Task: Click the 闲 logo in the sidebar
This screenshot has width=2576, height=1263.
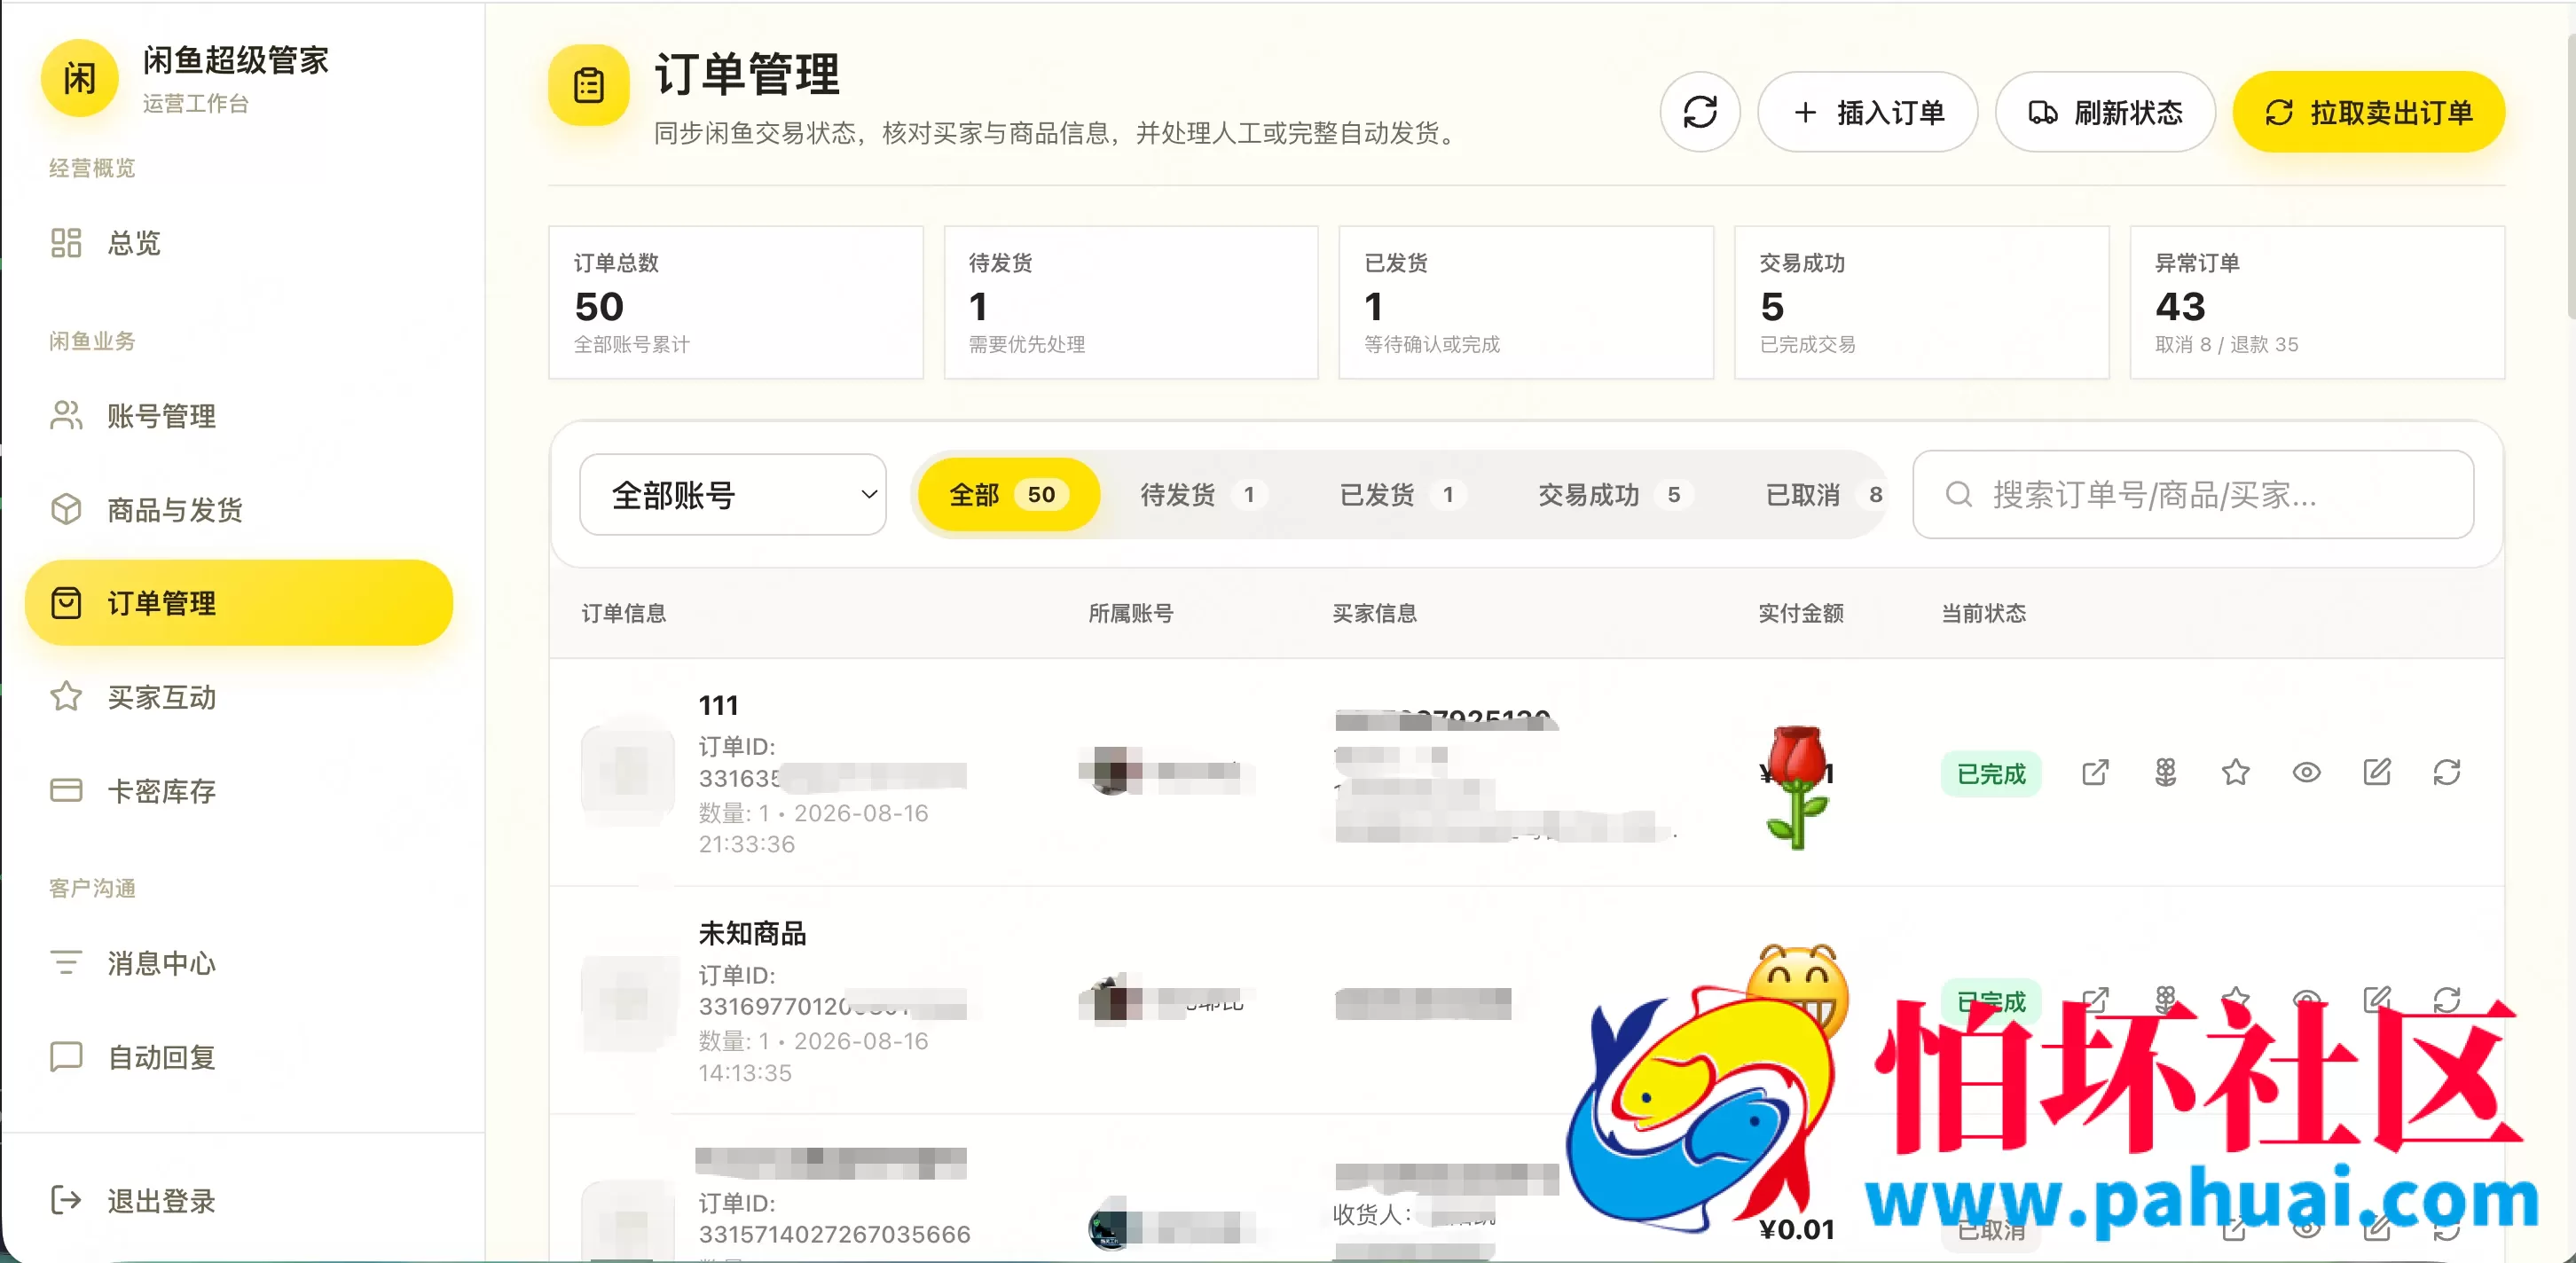Action: coord(79,78)
